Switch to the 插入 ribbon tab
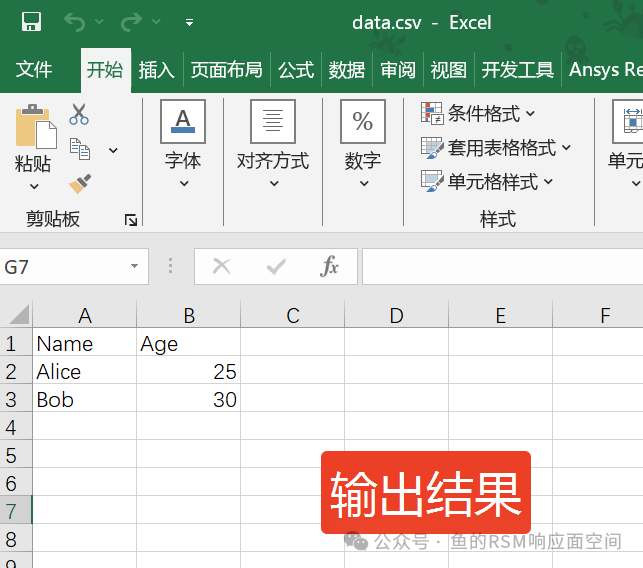 [157, 70]
